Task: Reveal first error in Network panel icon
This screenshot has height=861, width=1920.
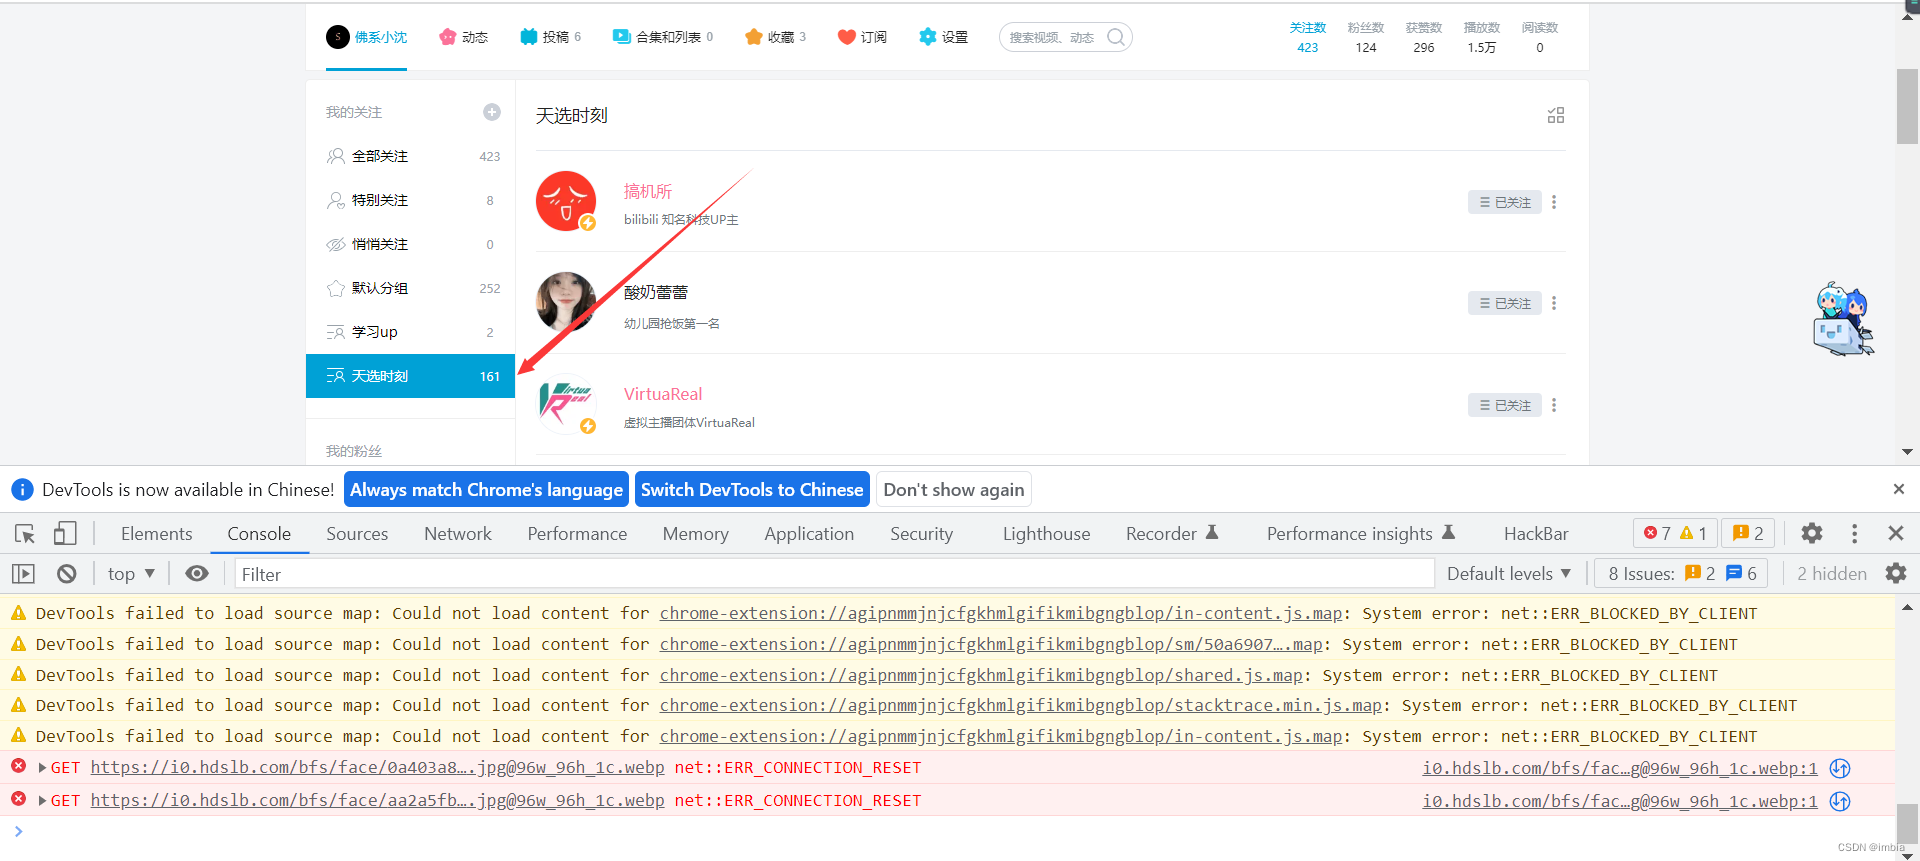Action: pos(1840,769)
